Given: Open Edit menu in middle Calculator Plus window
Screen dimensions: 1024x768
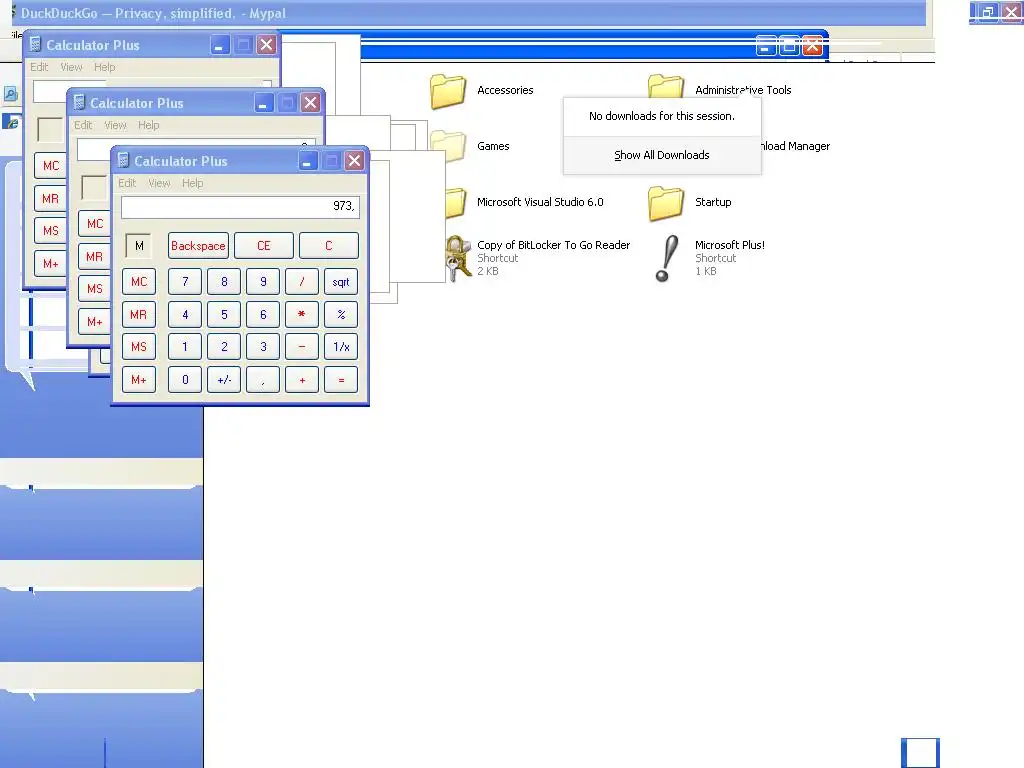Looking at the screenshot, I should [x=83, y=125].
